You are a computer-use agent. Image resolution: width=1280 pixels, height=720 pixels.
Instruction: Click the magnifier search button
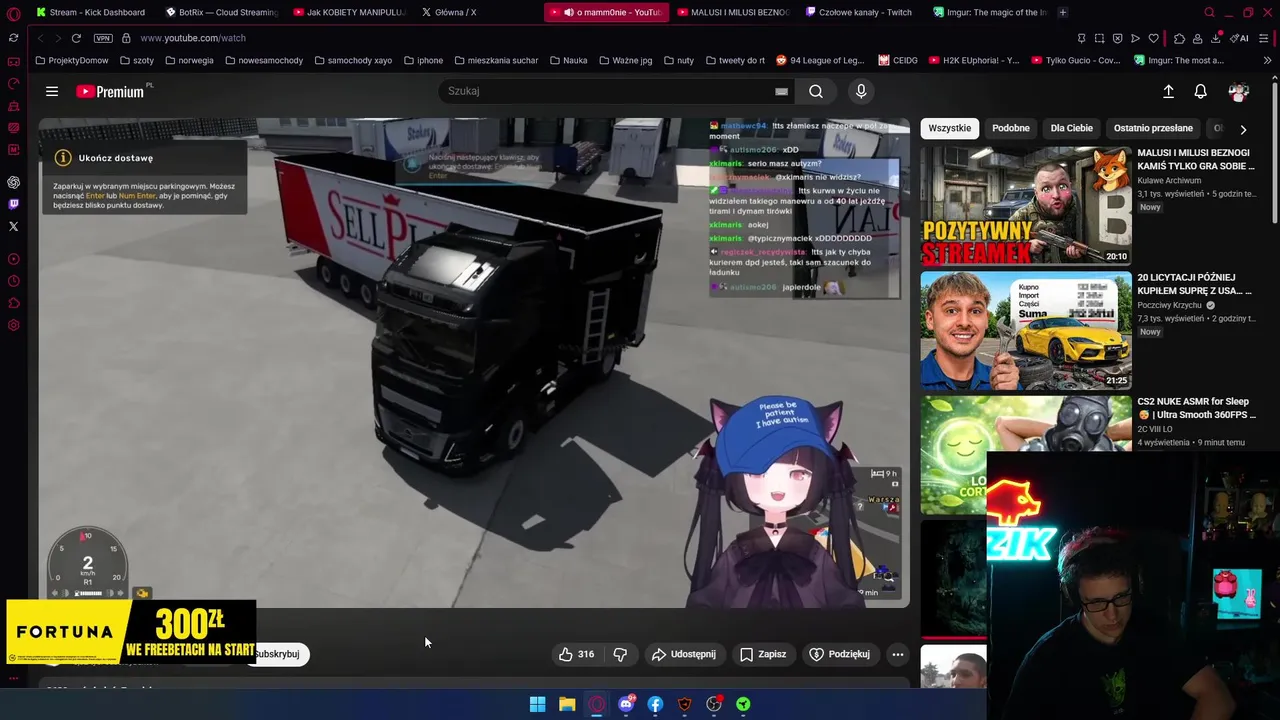[816, 91]
